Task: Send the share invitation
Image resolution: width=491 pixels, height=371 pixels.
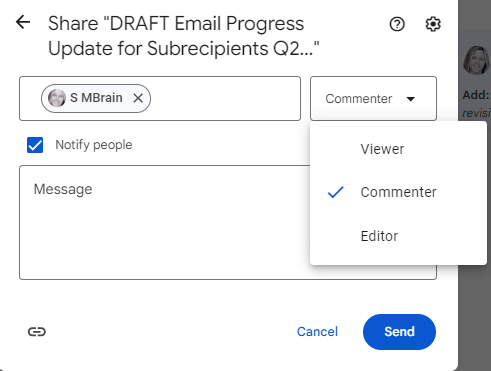Action: coord(399,332)
